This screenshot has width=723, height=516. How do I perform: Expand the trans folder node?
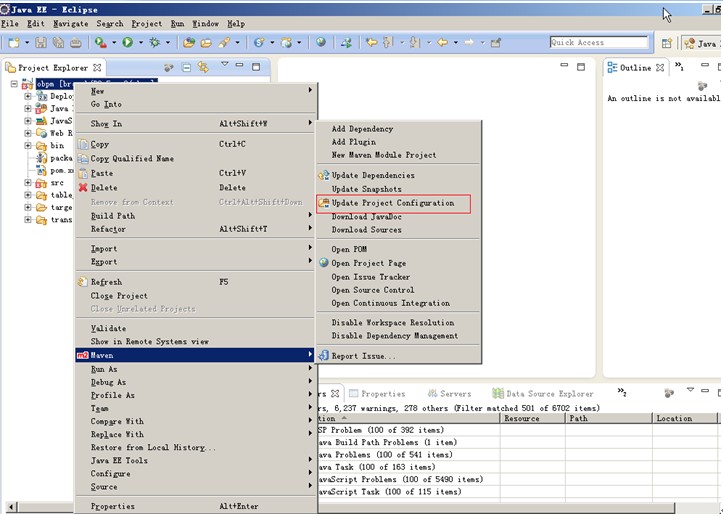pyautogui.click(x=28, y=219)
